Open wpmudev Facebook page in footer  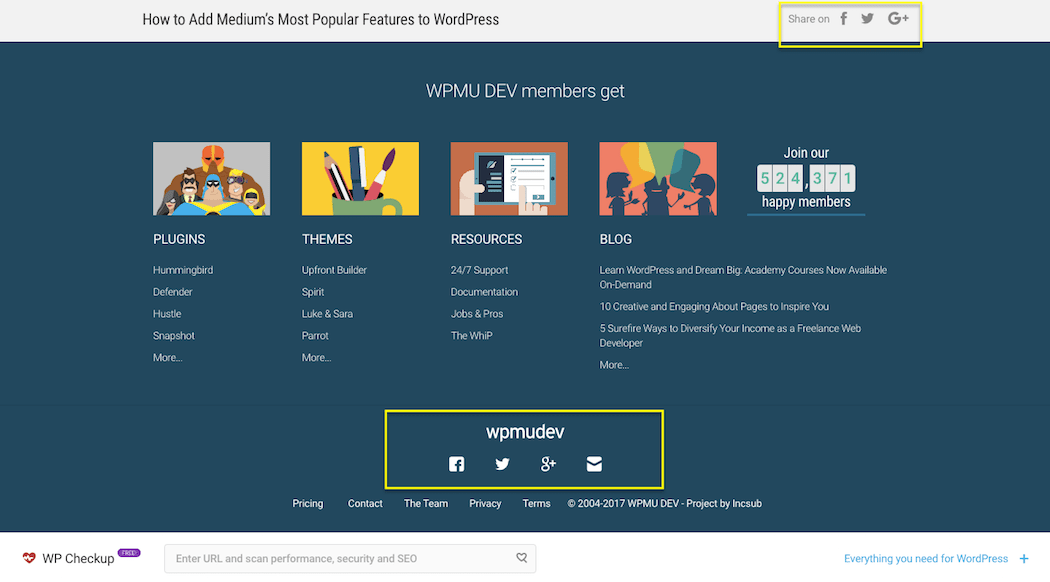[457, 464]
